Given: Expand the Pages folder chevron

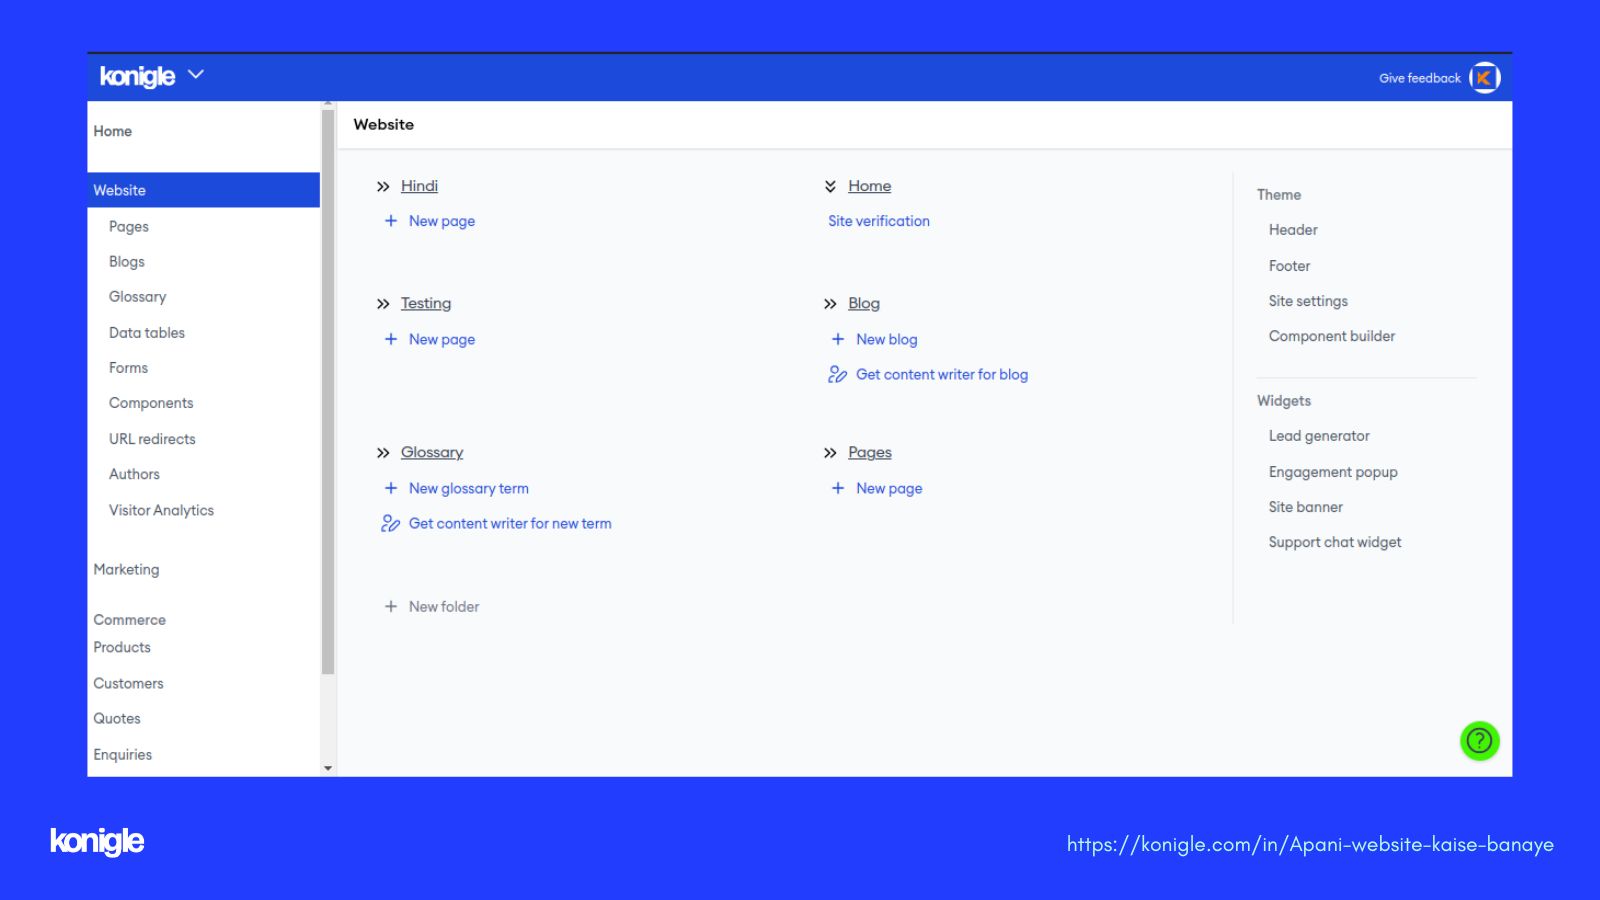Looking at the screenshot, I should [x=830, y=453].
